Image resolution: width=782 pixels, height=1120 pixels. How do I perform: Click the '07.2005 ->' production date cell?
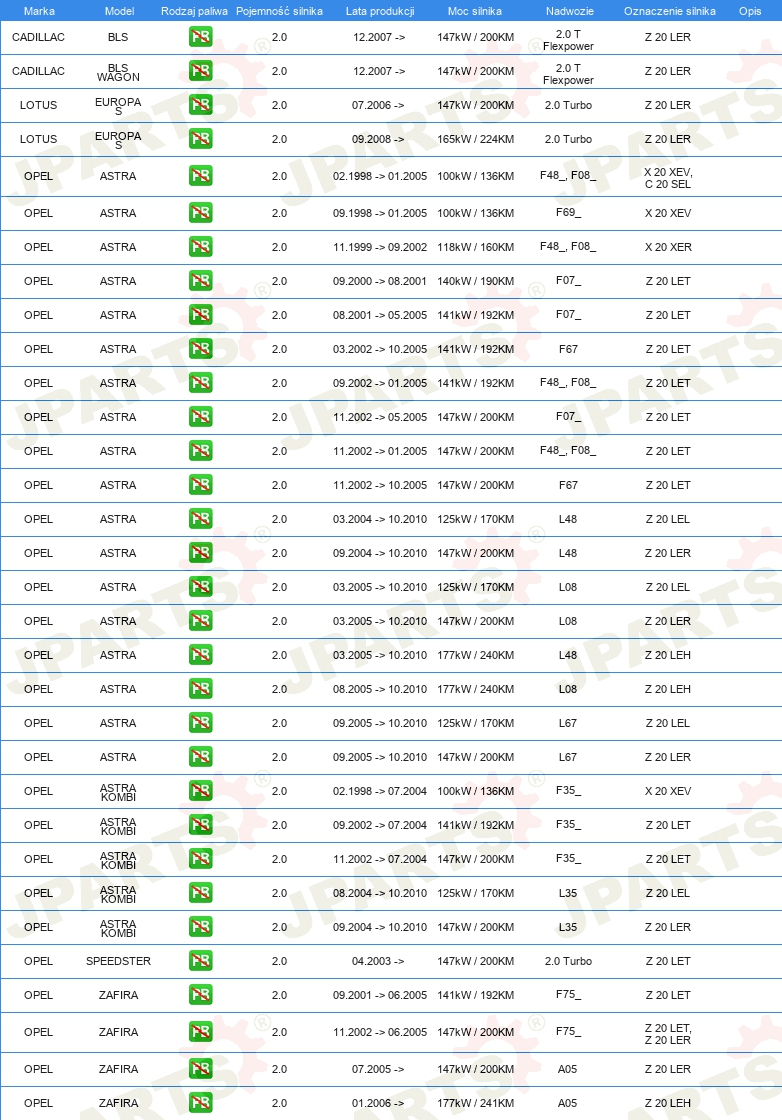(x=379, y=1069)
